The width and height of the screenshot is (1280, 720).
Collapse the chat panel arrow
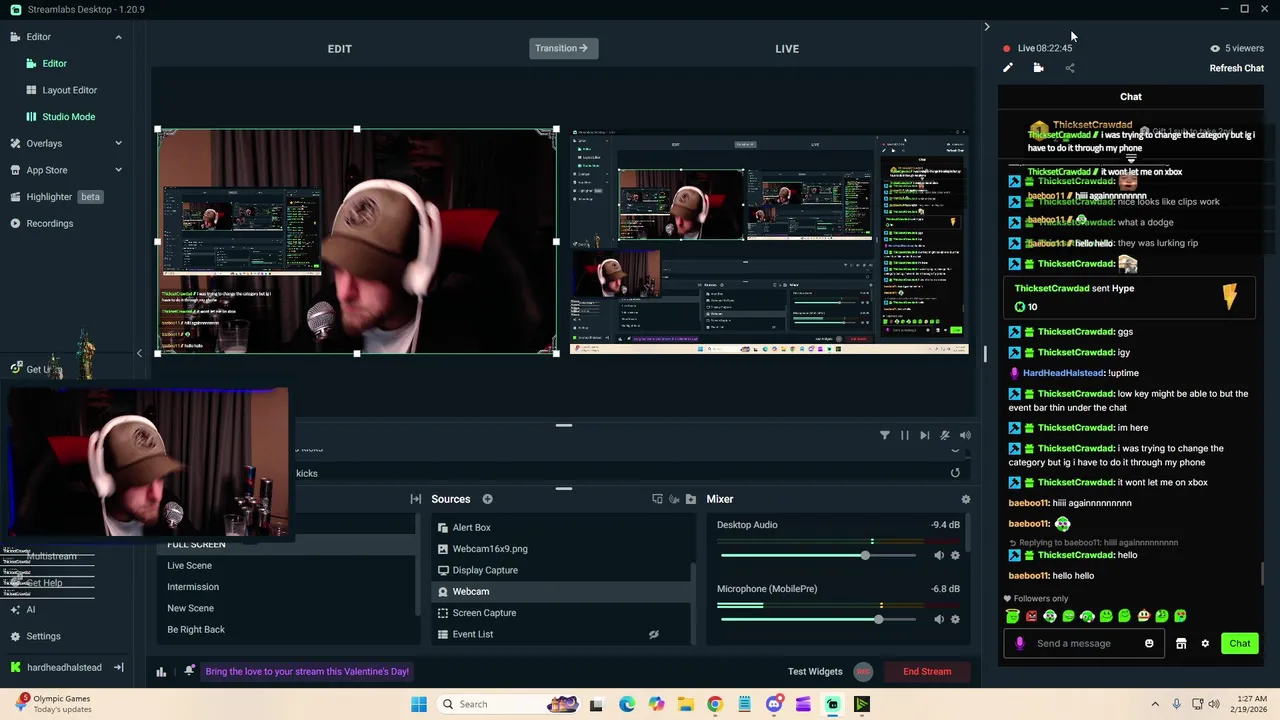[x=987, y=27]
